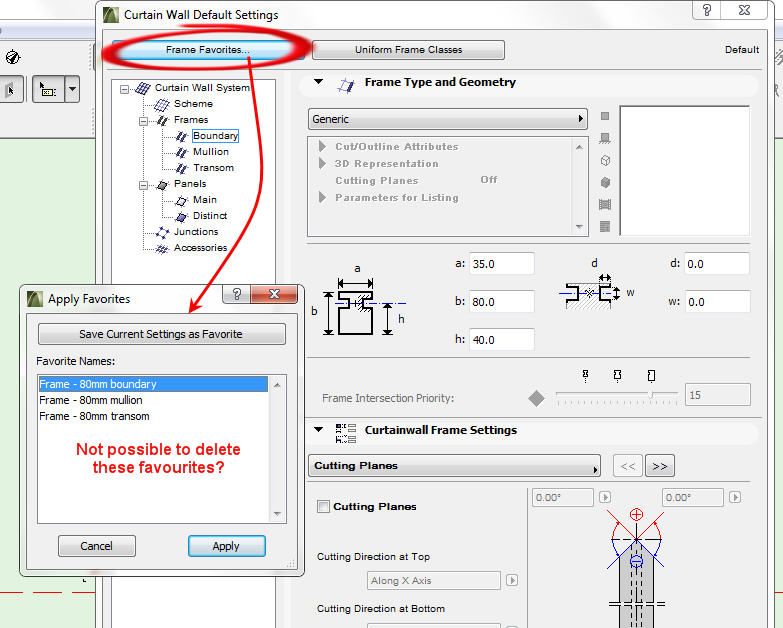Open the Generic frame type dropdown
Image resolution: width=783 pixels, height=628 pixels.
click(447, 119)
